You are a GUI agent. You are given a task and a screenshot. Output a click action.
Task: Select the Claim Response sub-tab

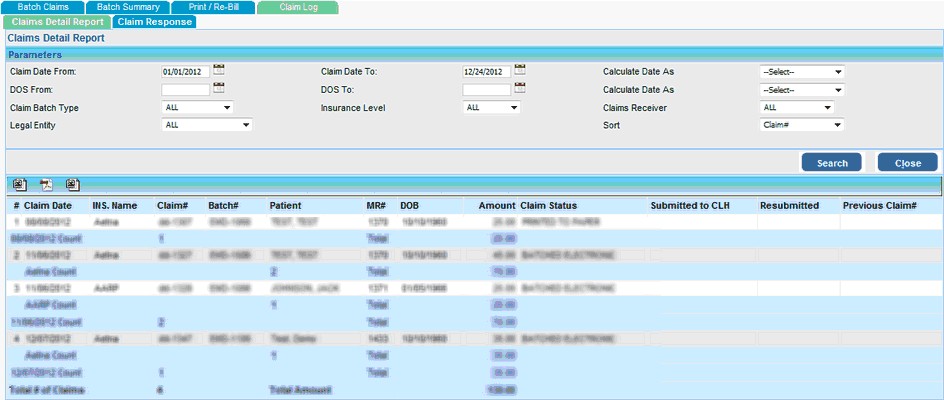click(153, 21)
